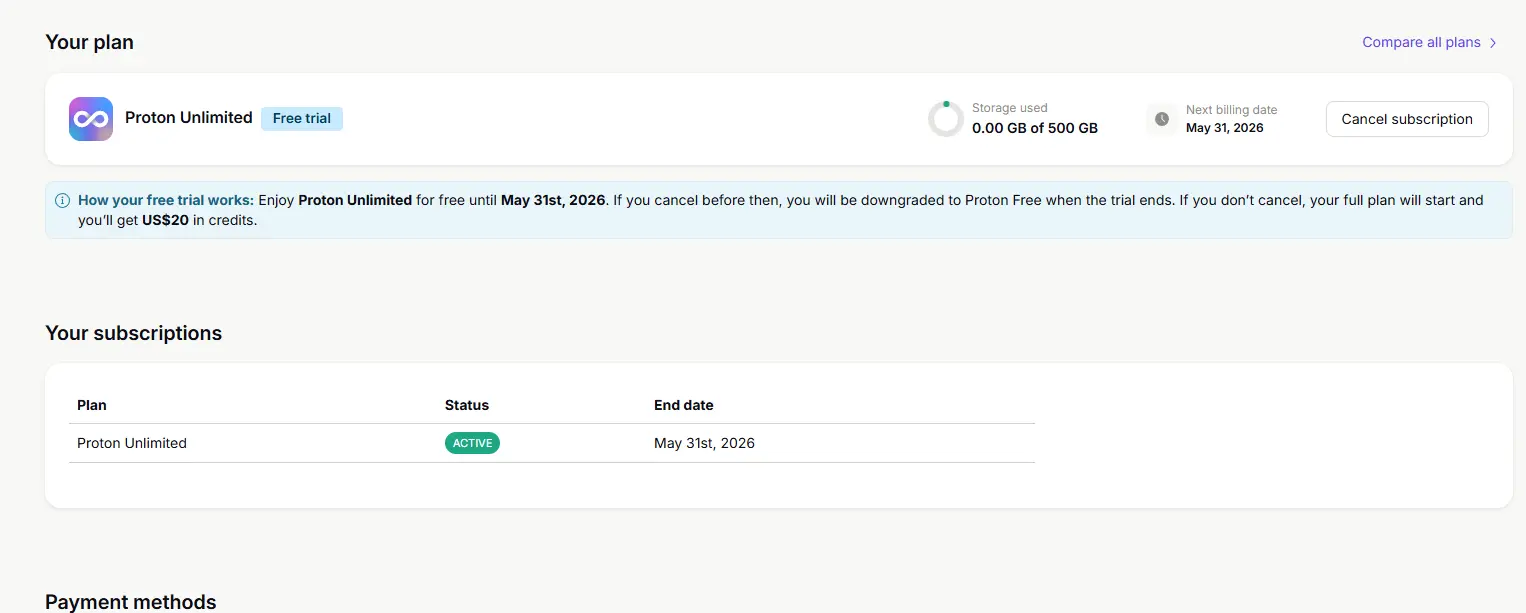
Task: Click the storage usage ring indicator
Action: click(x=945, y=119)
